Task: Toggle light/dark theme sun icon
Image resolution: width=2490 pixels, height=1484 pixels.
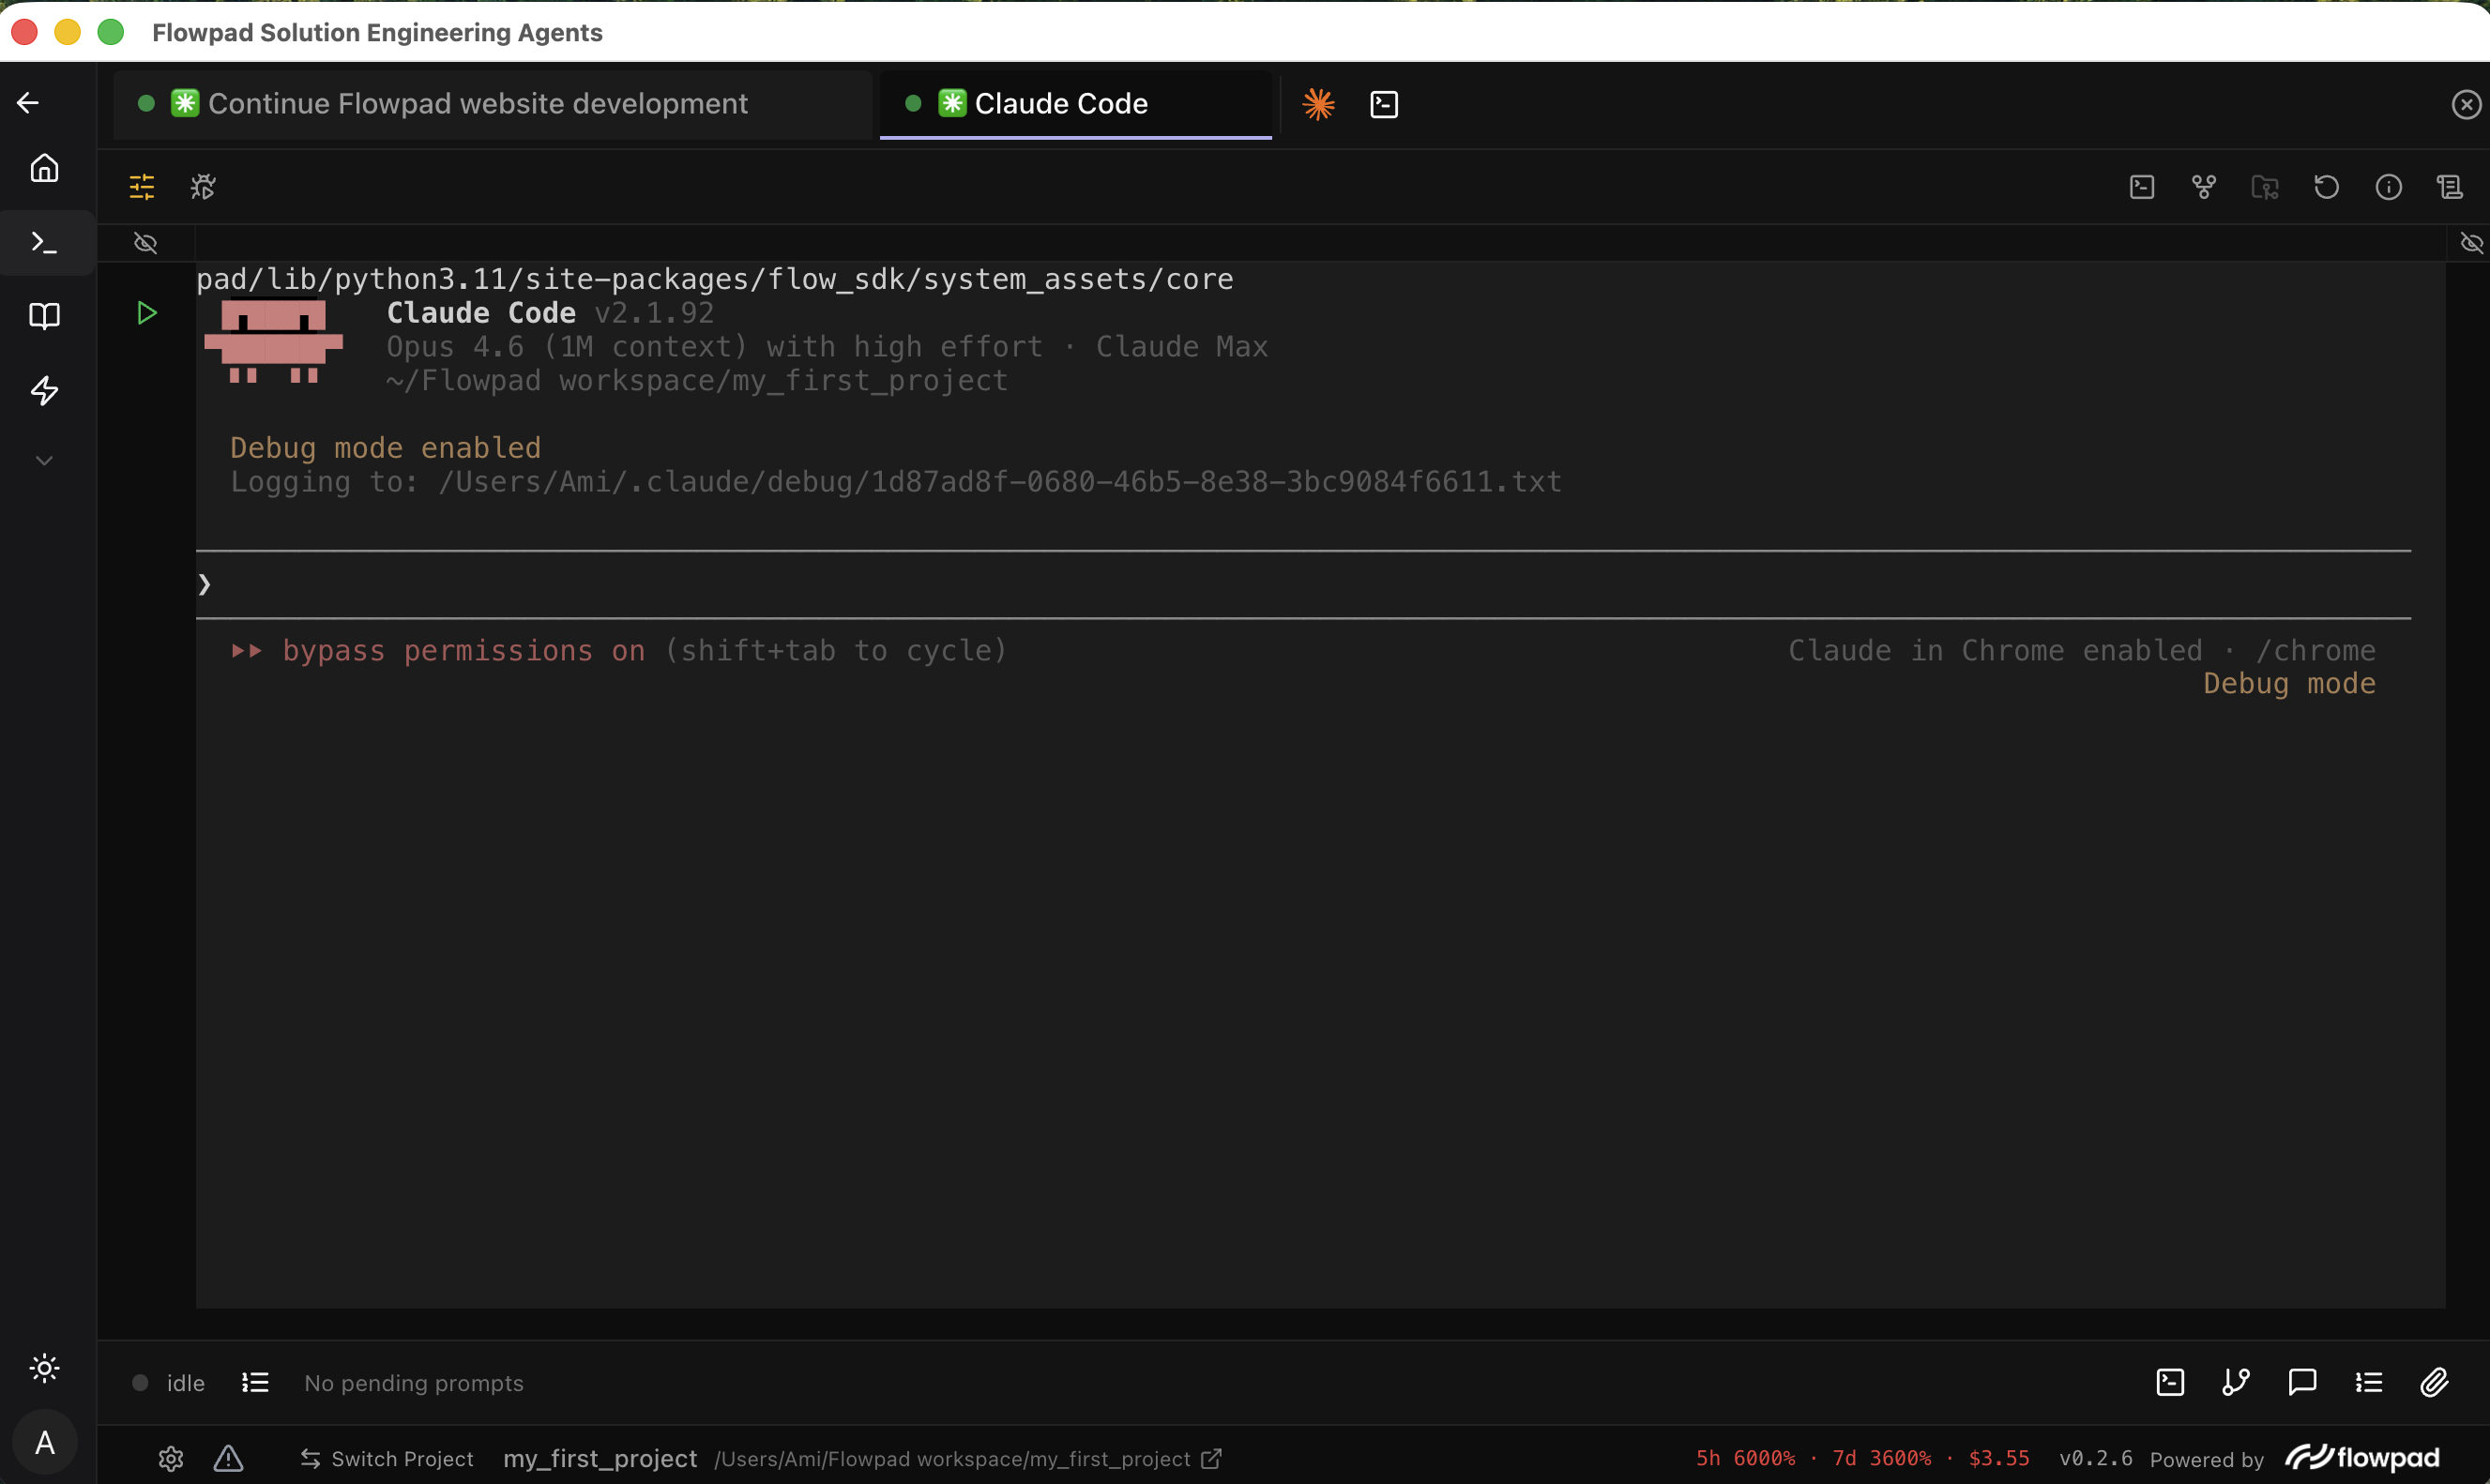Action: pos(44,1368)
